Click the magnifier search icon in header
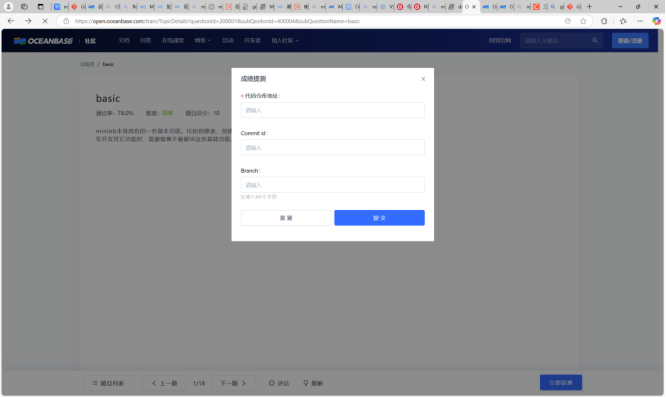This screenshot has width=666, height=397. [595, 41]
